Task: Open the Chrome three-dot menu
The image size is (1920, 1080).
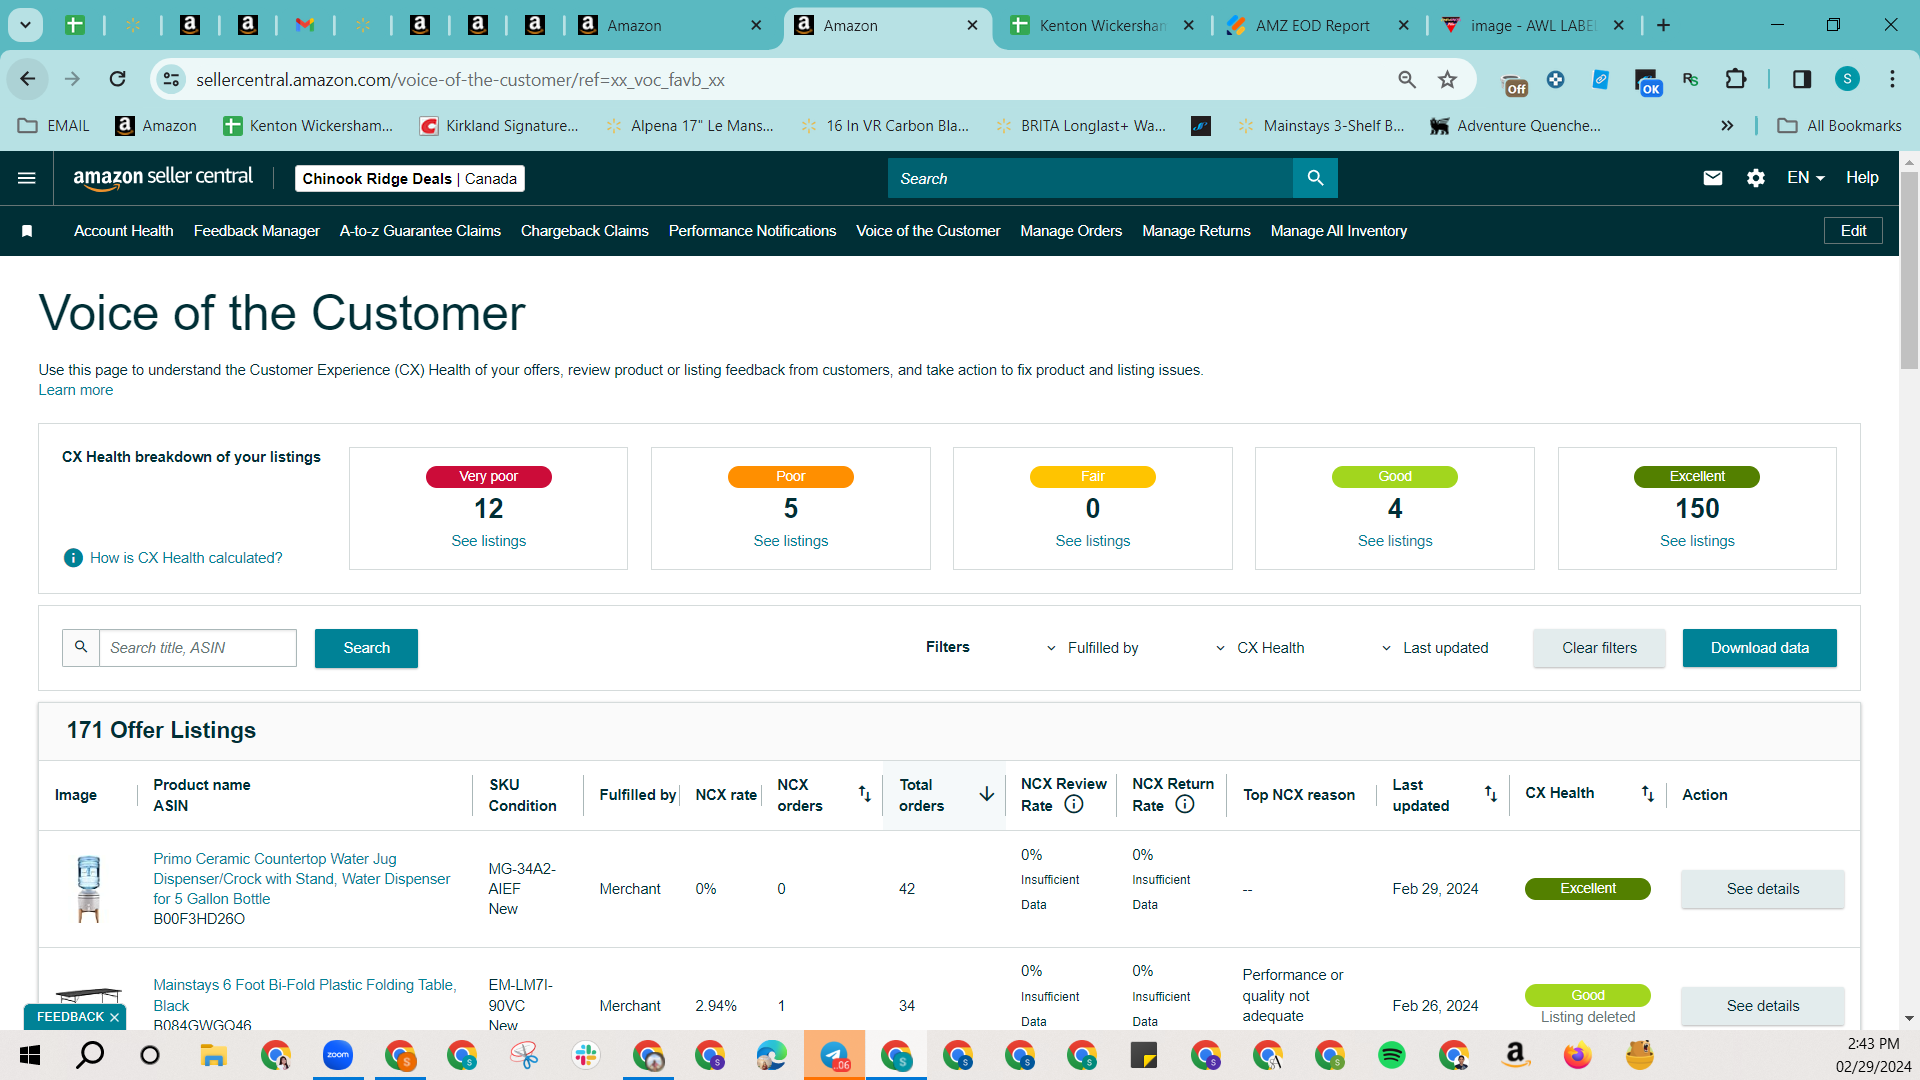Action: (x=1892, y=79)
